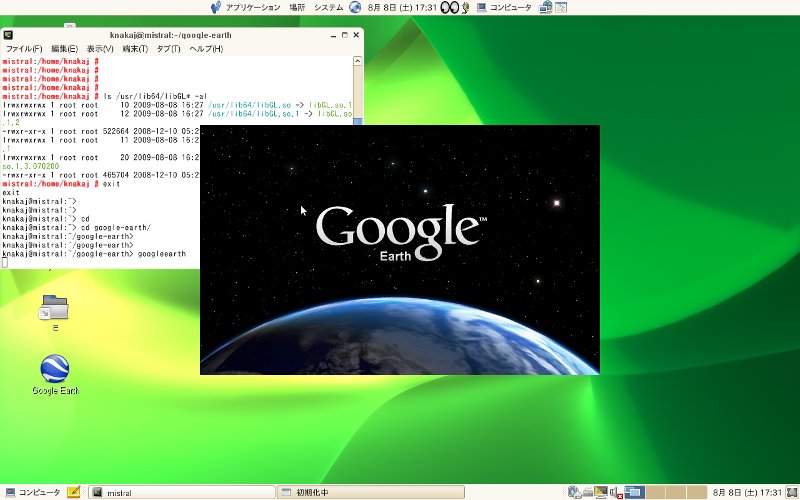This screenshot has height=500, width=800.
Task: Open the 場所 menu in top panel
Action: tap(297, 8)
